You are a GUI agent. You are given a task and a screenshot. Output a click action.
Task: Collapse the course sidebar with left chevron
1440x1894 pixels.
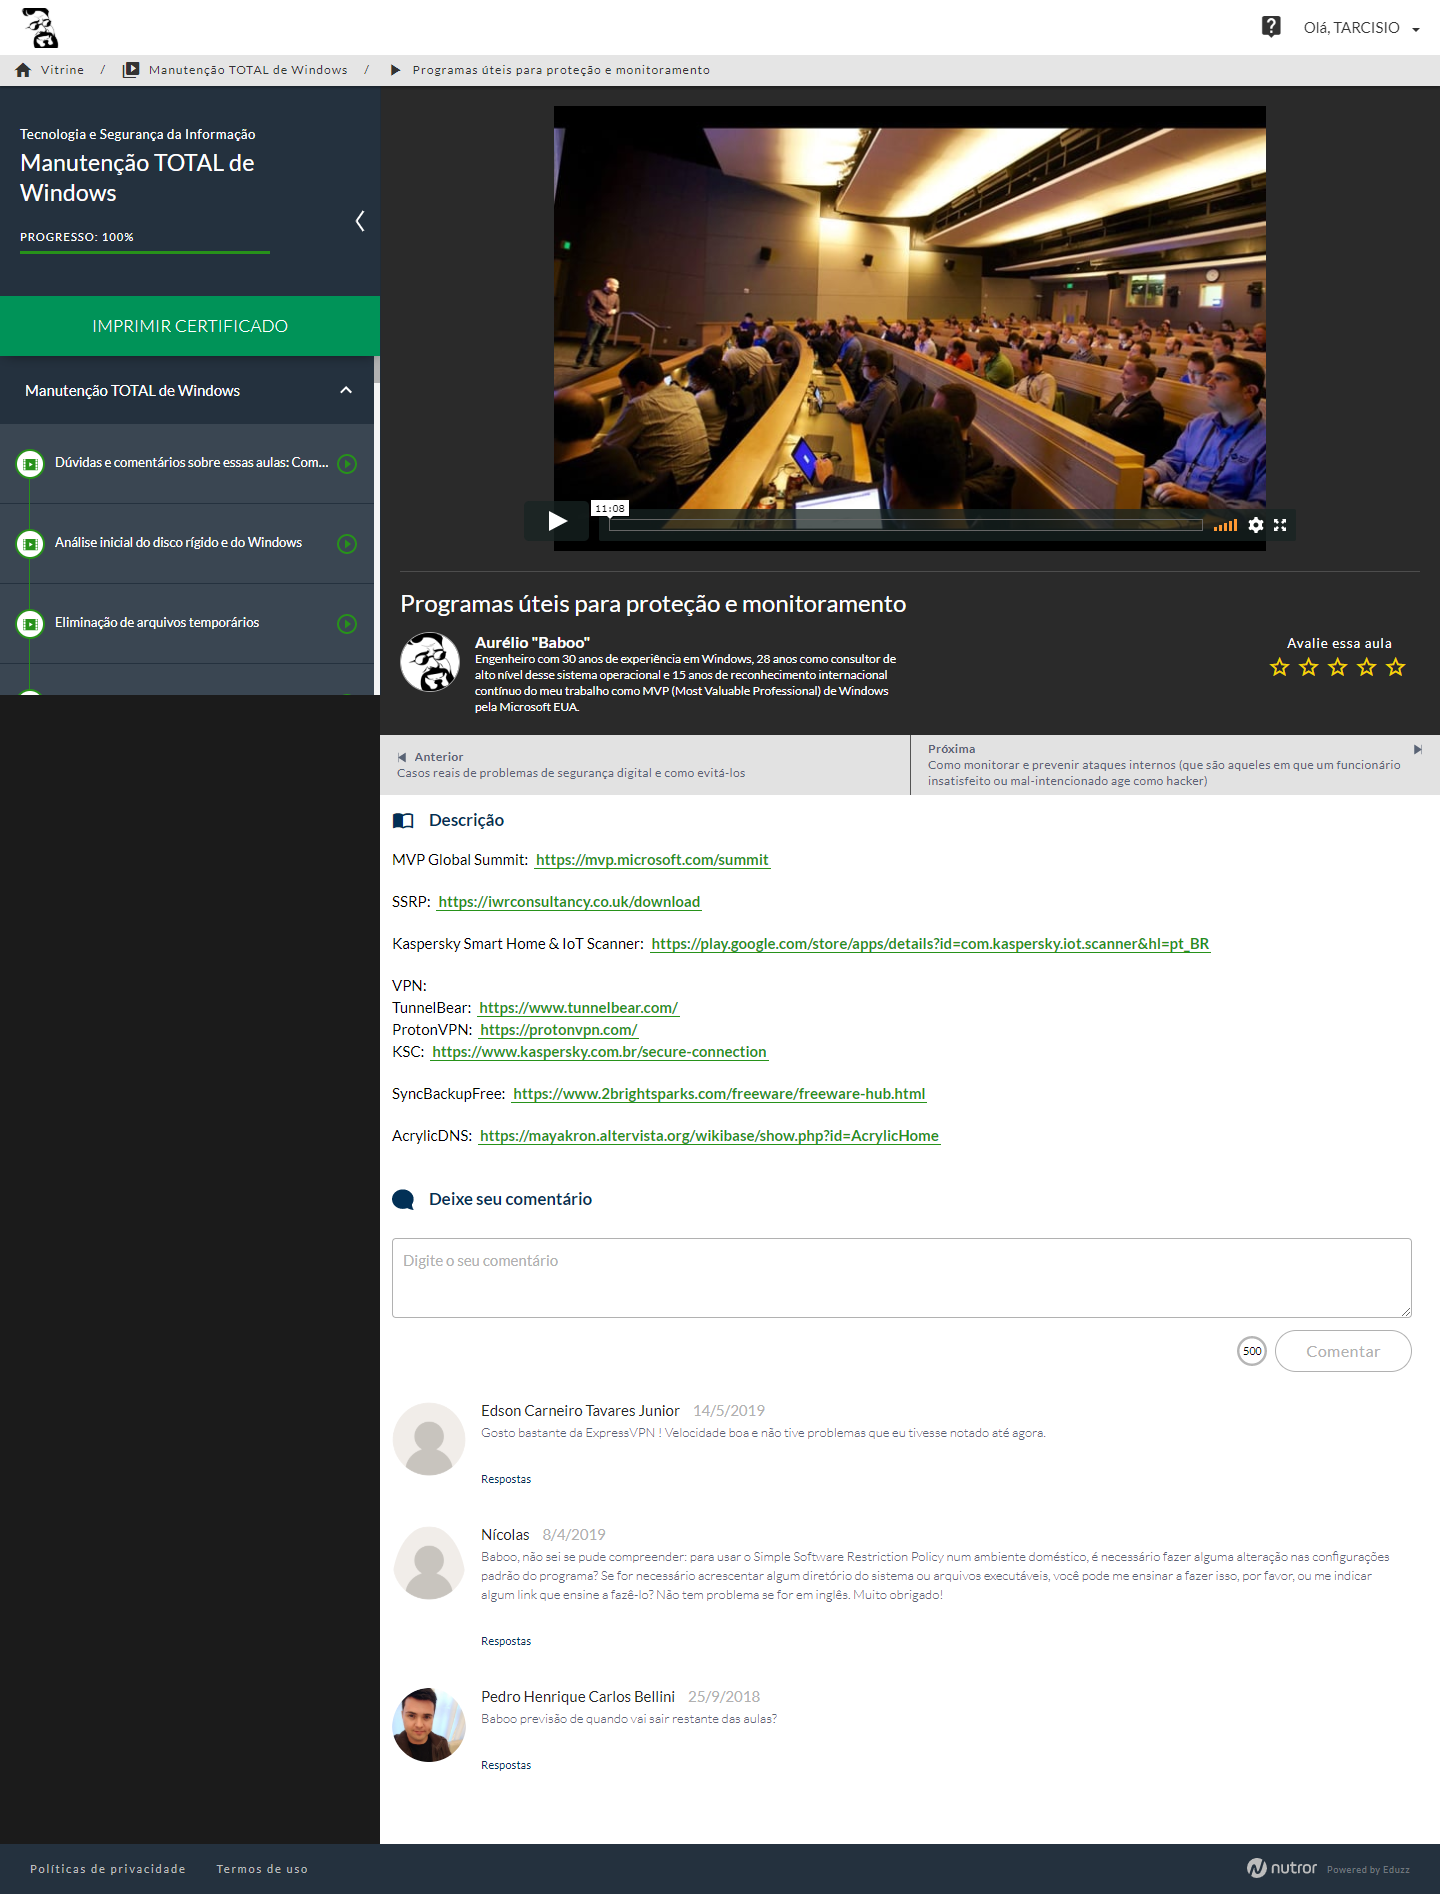[x=360, y=221]
